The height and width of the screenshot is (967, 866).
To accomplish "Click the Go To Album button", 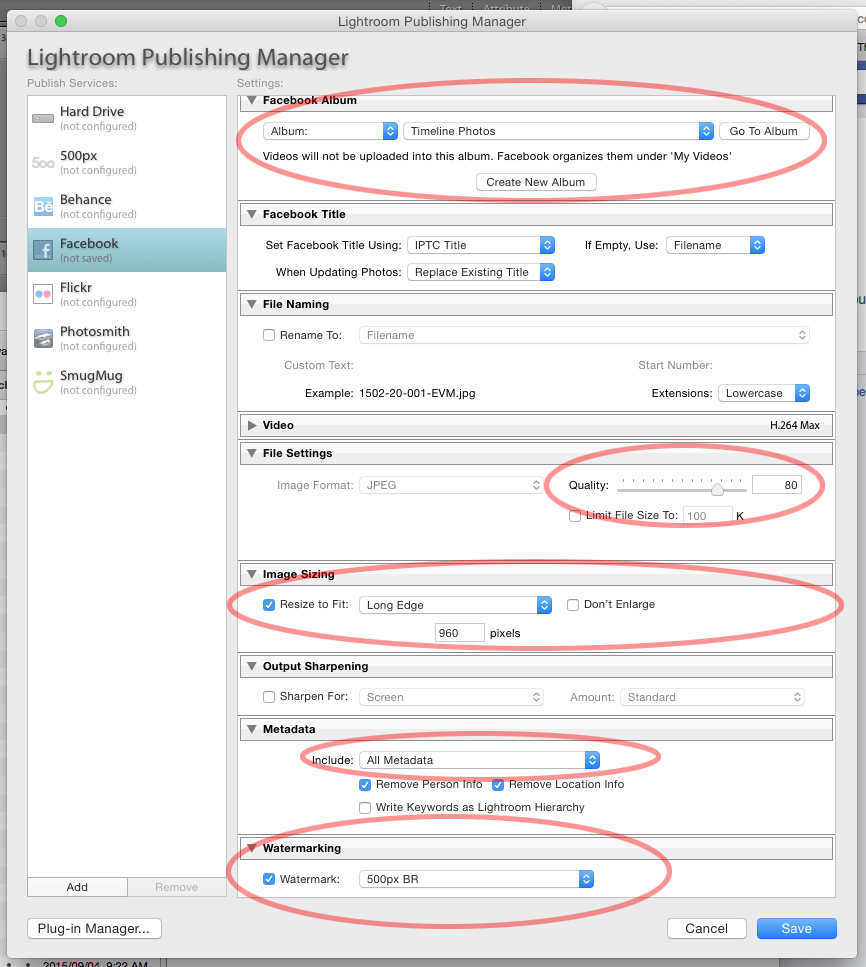I will pyautogui.click(x=764, y=131).
